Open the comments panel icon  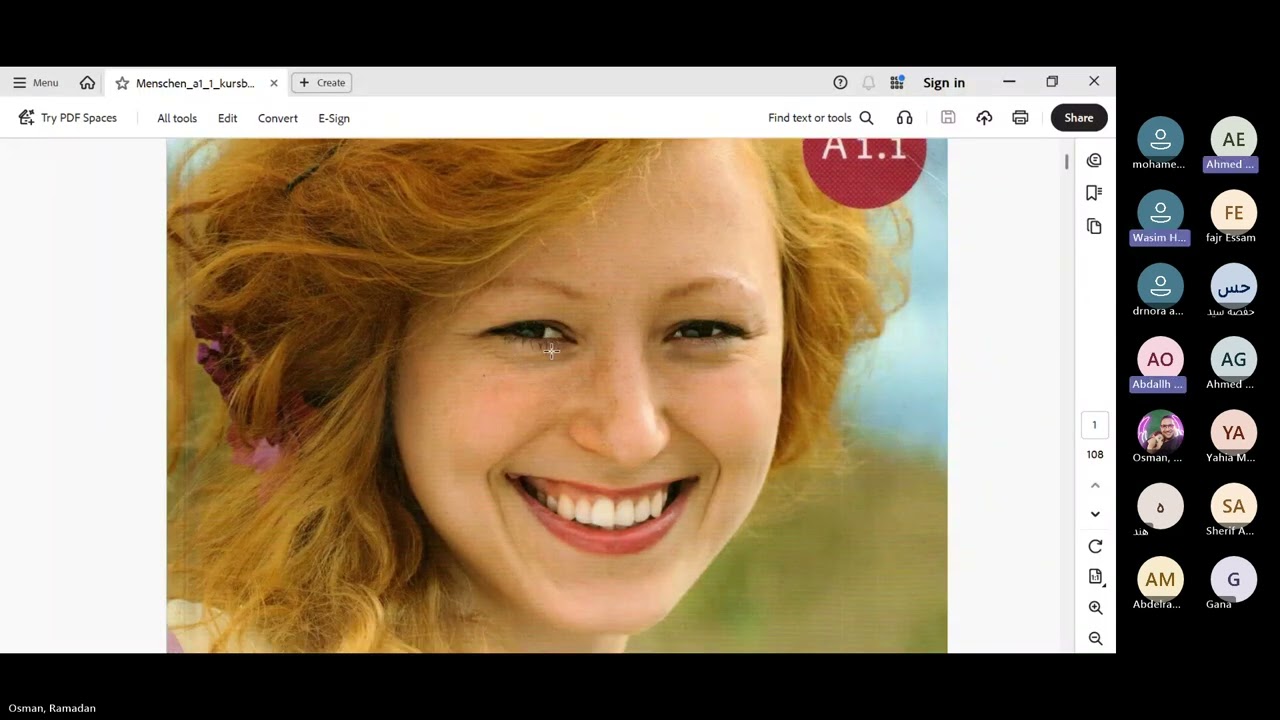1094,161
